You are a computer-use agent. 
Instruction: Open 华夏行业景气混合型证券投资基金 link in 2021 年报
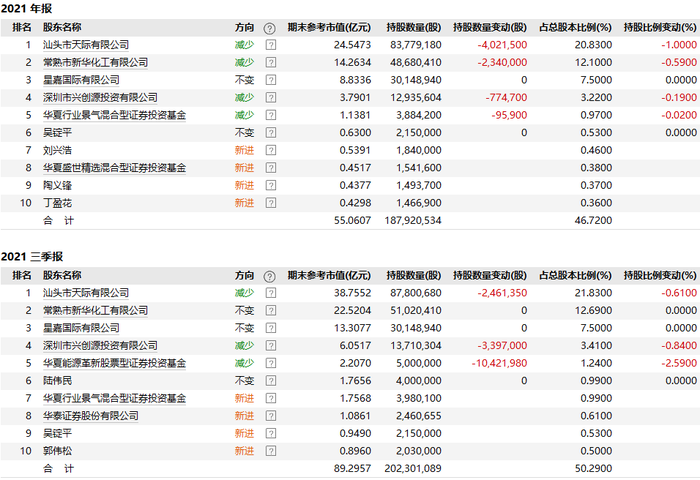pyautogui.click(x=114, y=115)
